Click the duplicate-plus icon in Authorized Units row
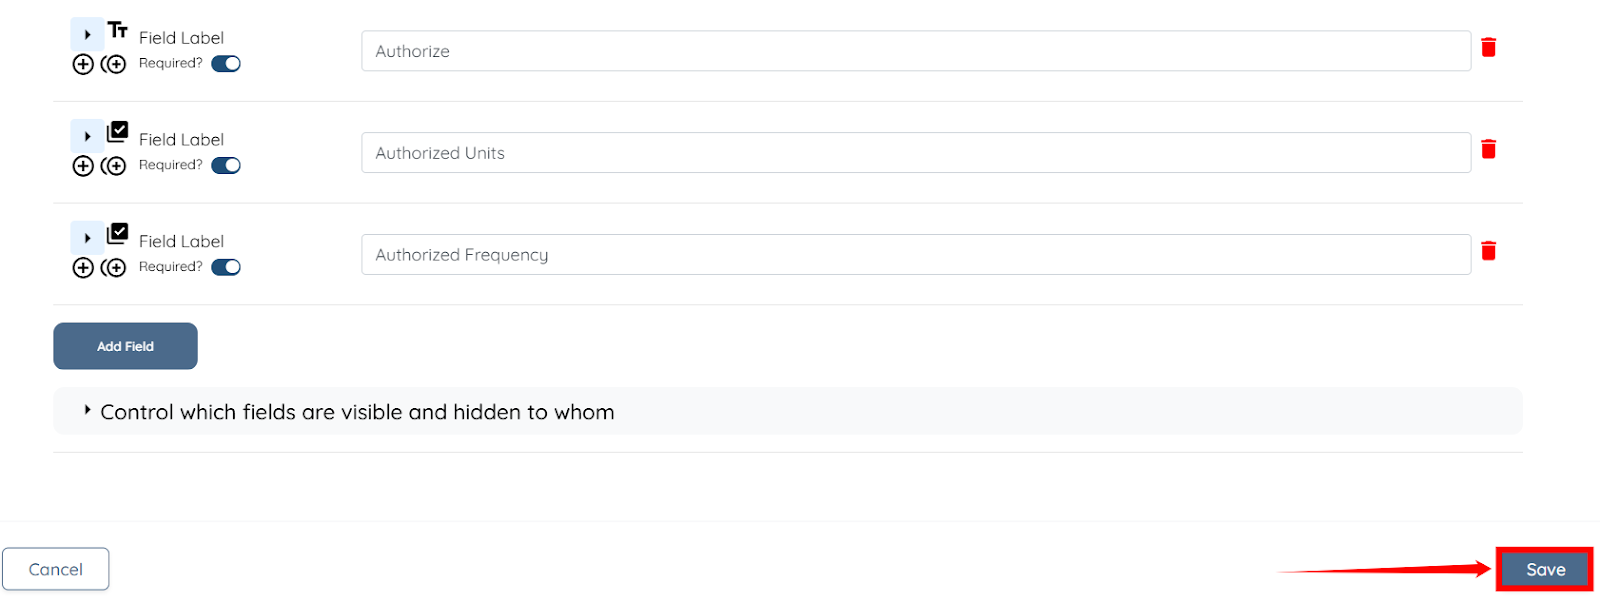1600x603 pixels. pos(114,166)
